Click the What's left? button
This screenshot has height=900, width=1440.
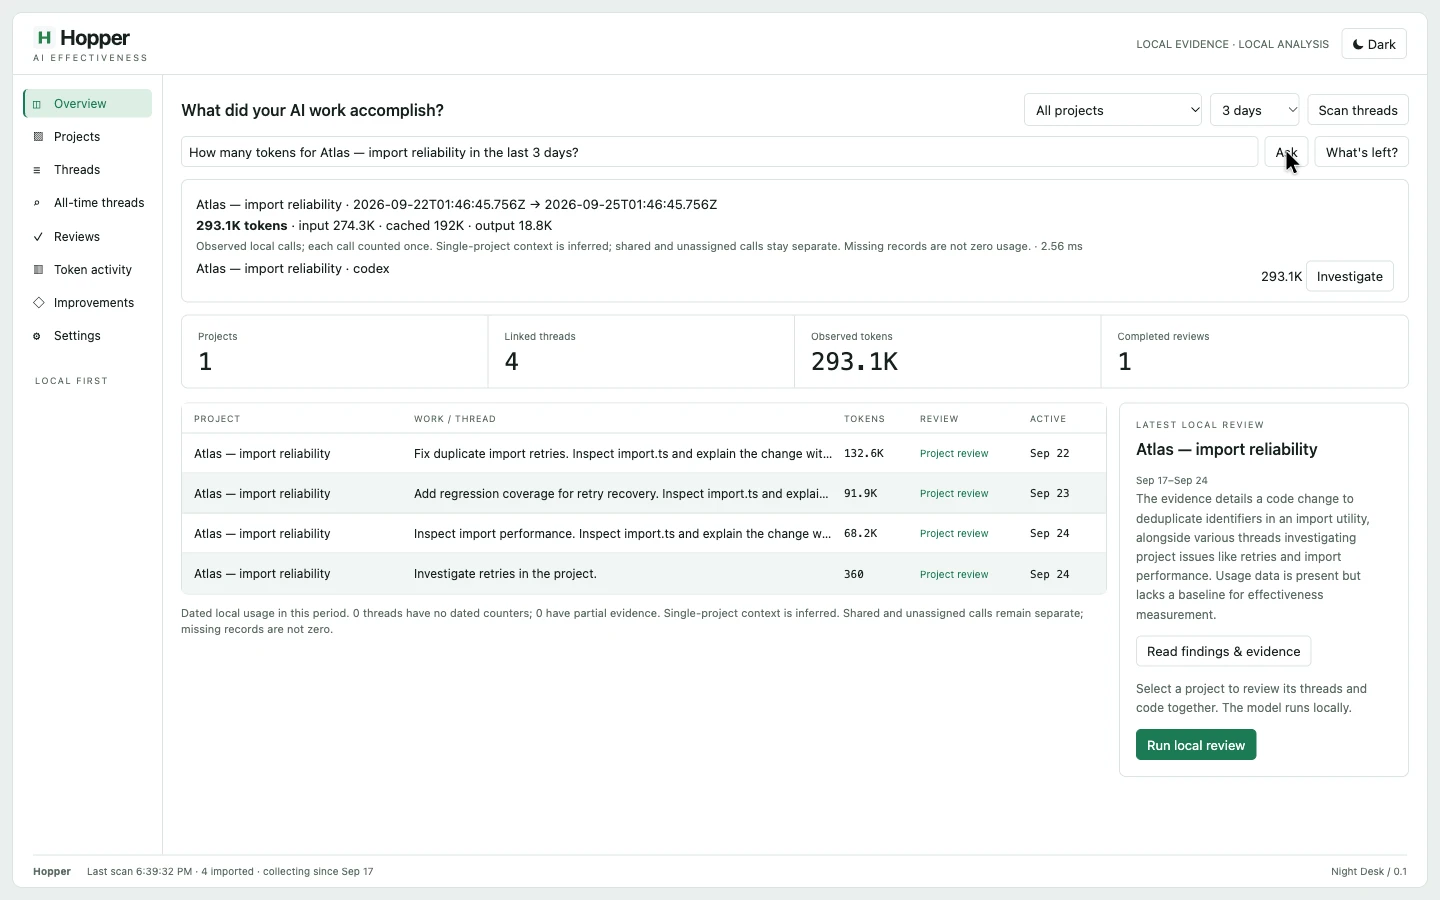click(1362, 152)
